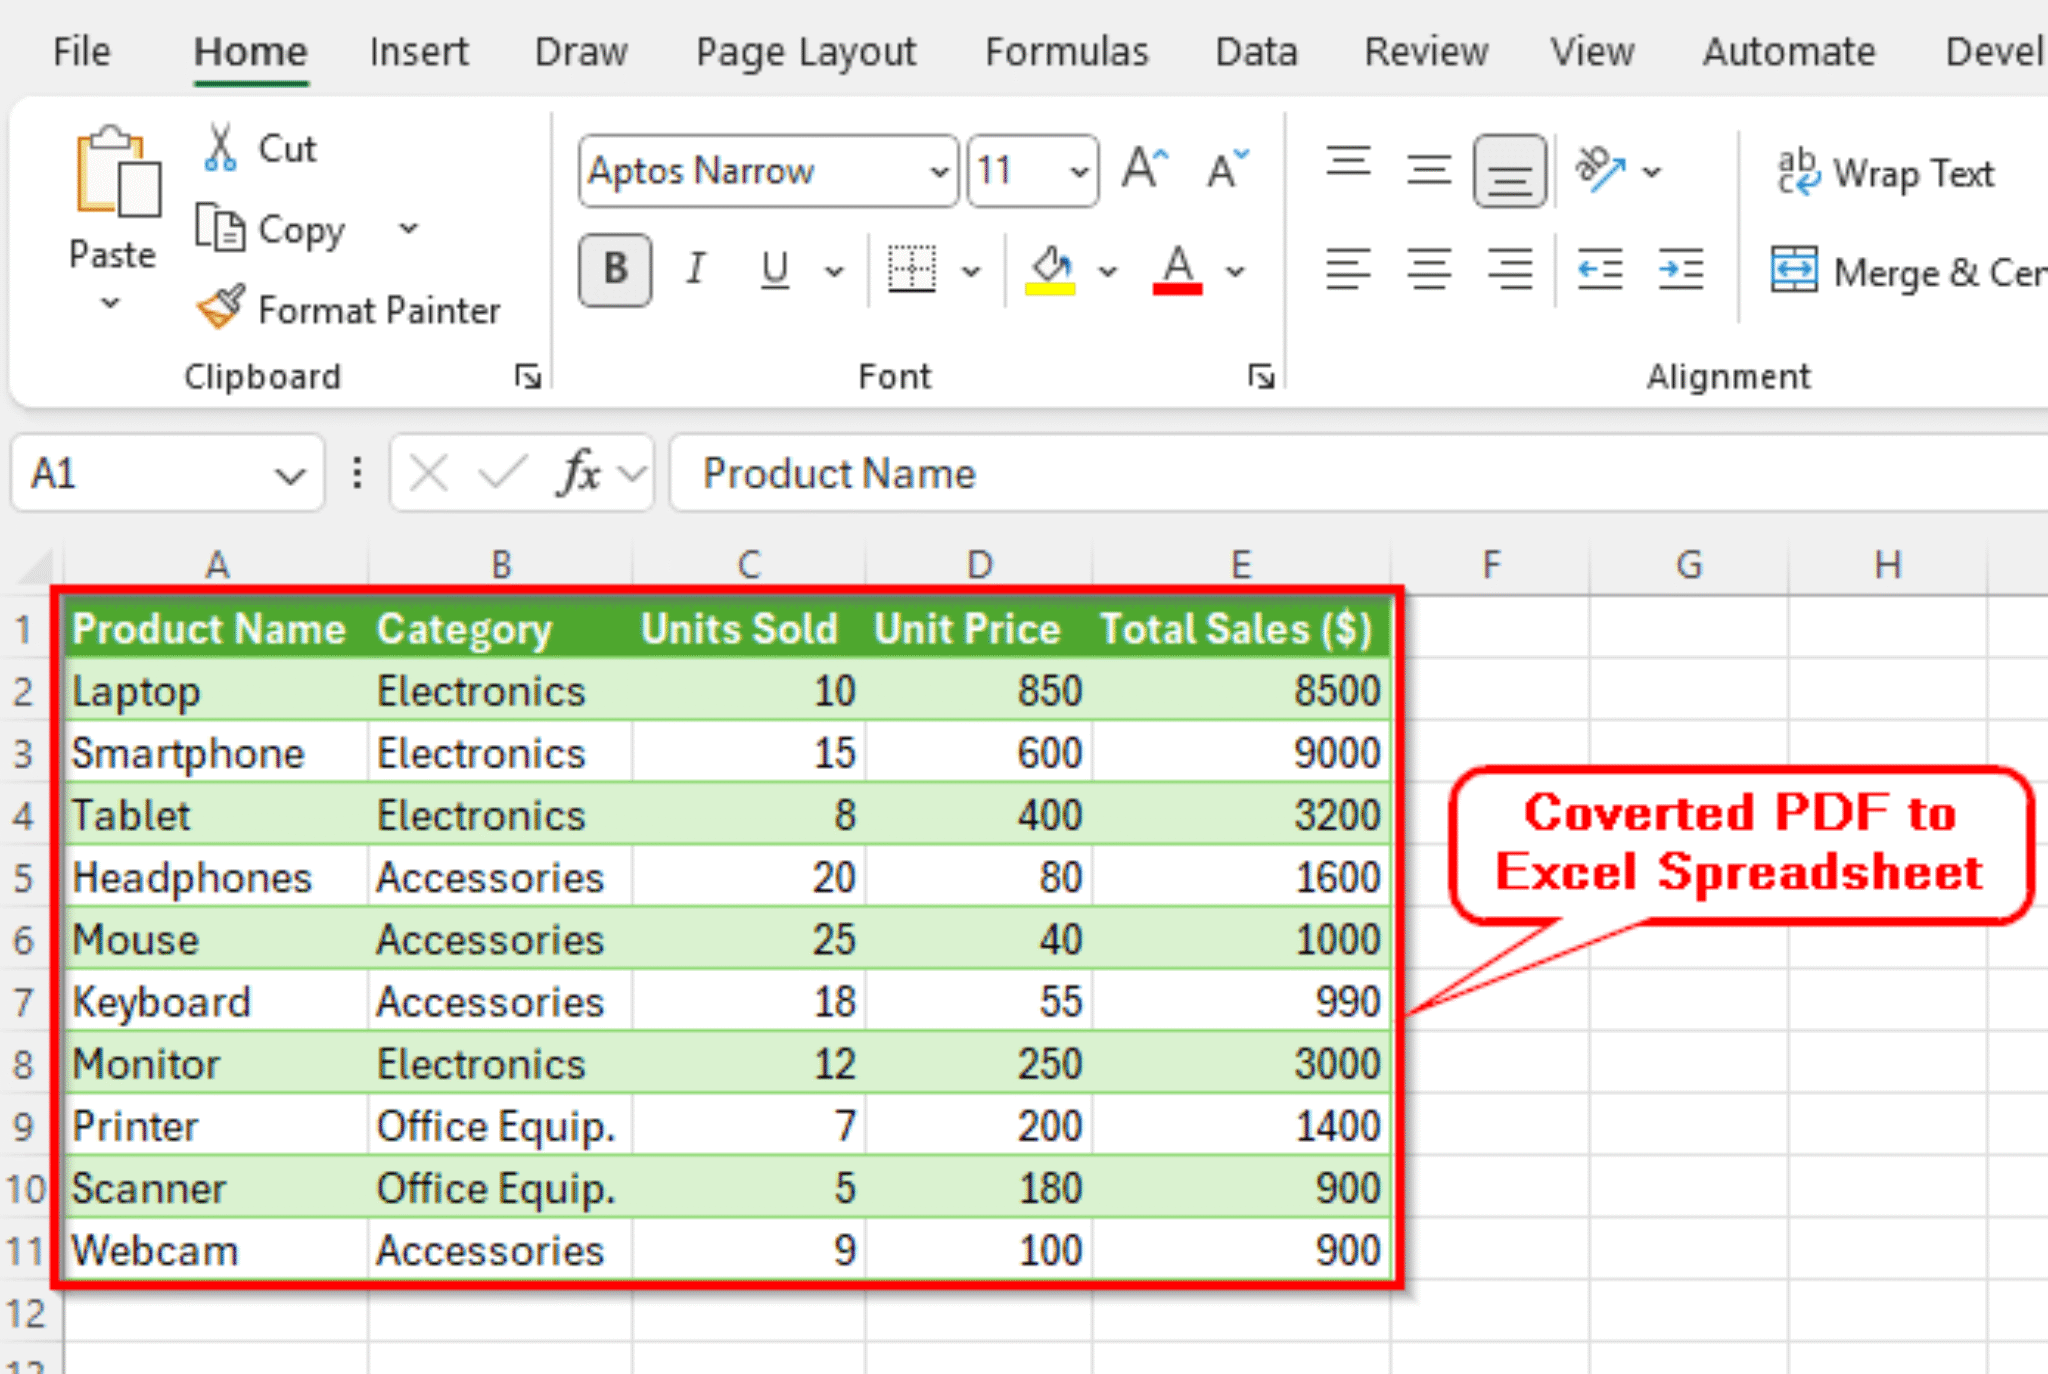
Task: Toggle Bottom Align
Action: (1509, 171)
